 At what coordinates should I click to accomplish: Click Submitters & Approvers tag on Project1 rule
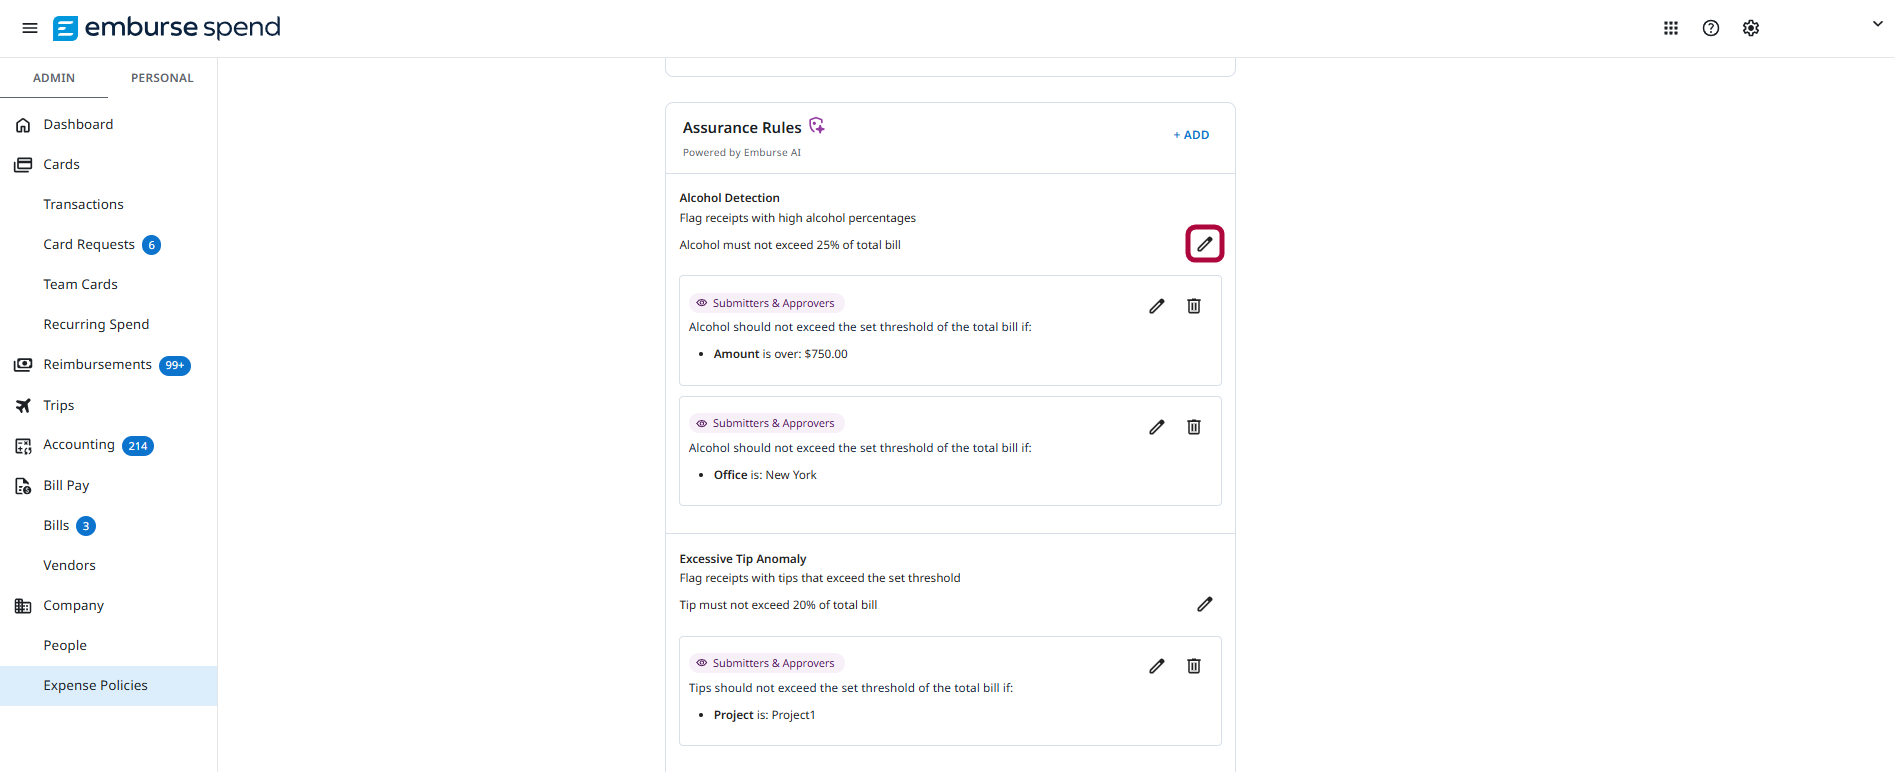click(767, 663)
